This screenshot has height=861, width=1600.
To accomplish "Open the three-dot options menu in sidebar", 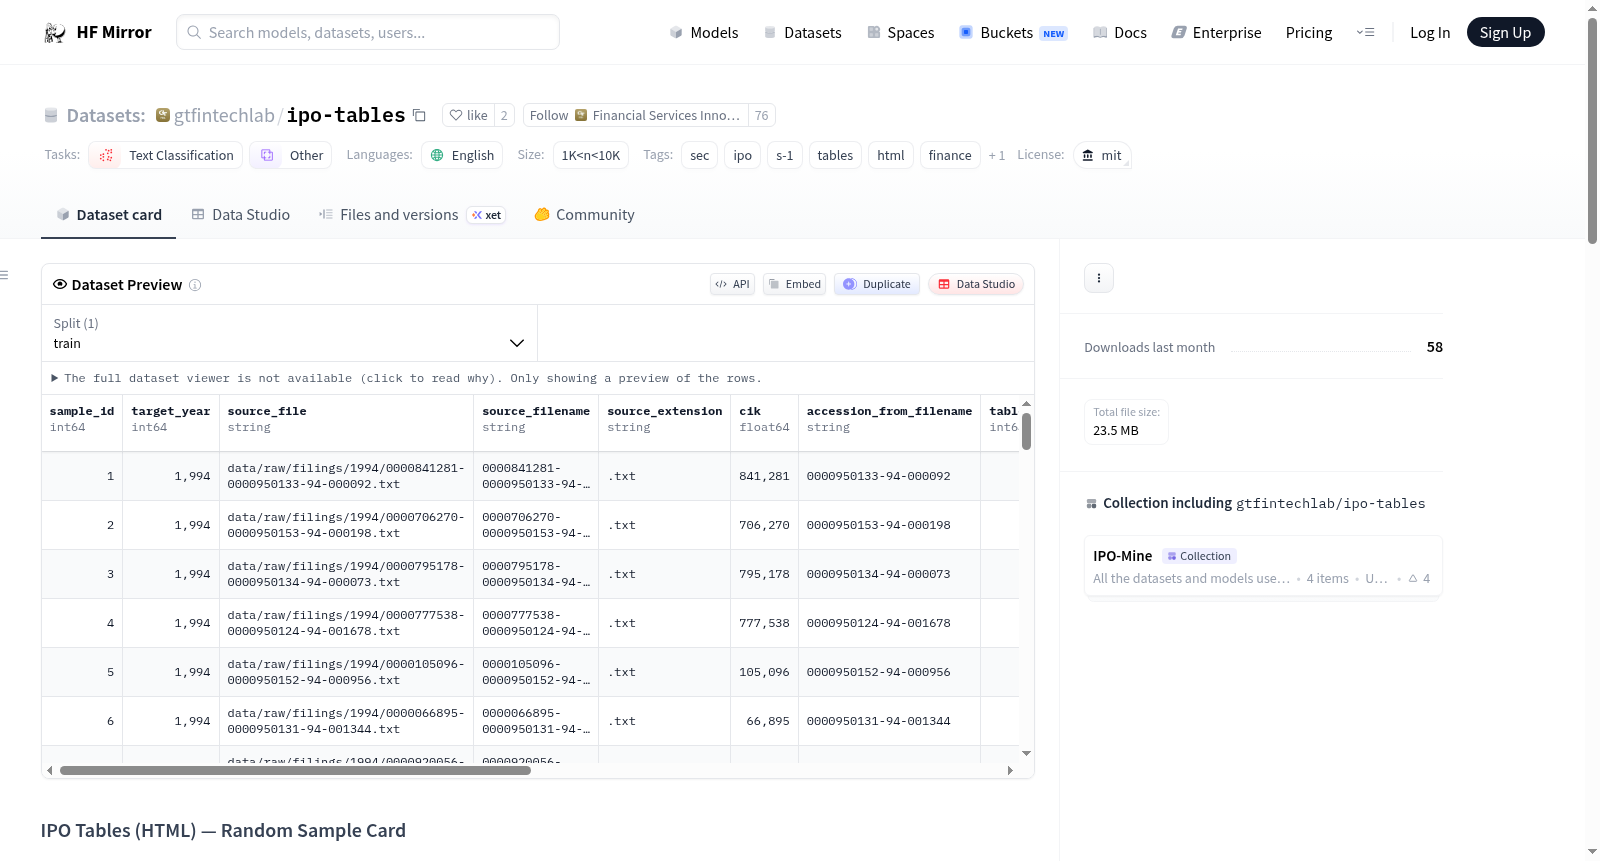I will click(1099, 278).
